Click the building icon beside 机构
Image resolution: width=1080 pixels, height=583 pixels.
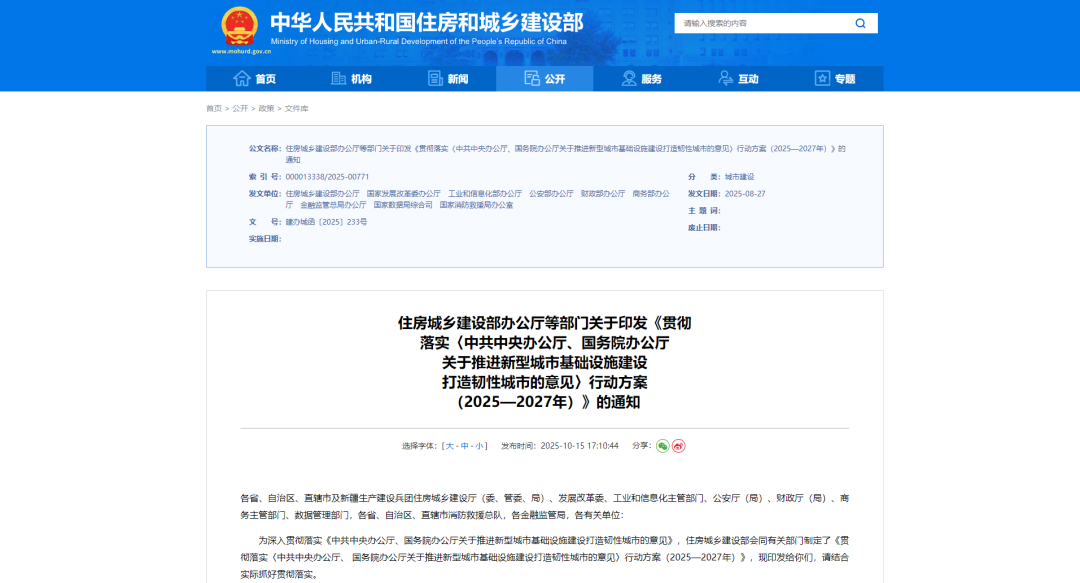pos(338,79)
